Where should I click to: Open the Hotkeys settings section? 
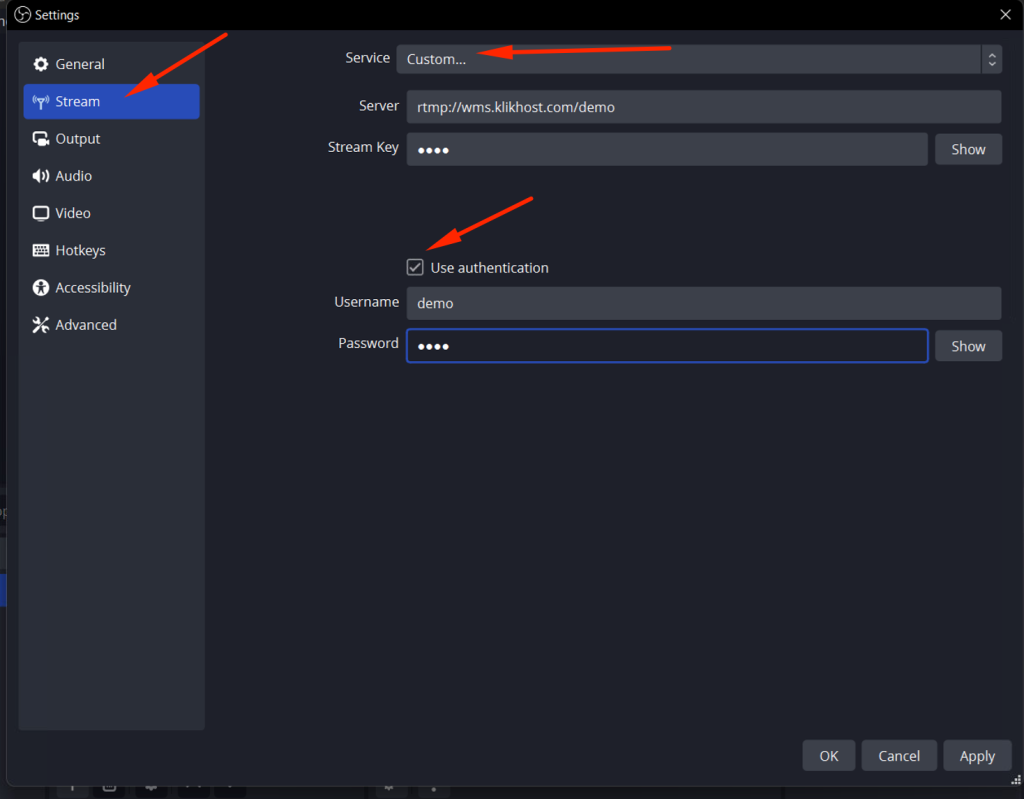point(111,250)
